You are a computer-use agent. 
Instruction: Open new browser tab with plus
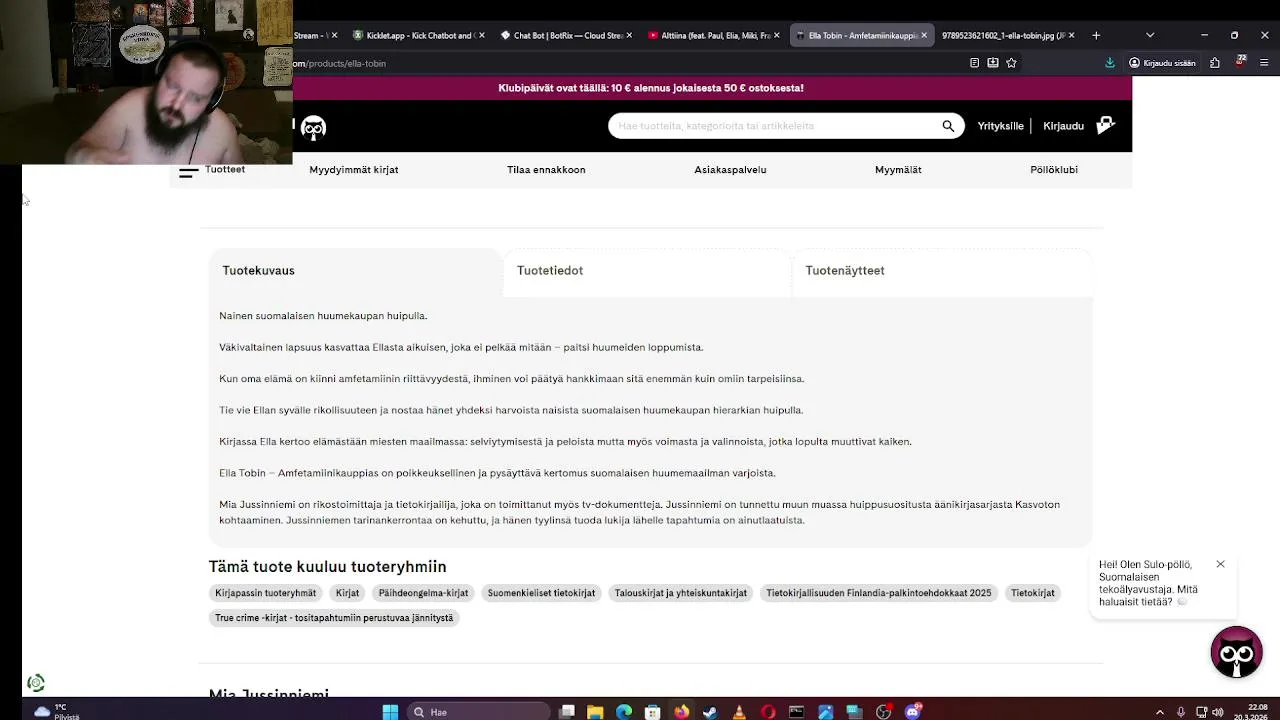point(1096,35)
